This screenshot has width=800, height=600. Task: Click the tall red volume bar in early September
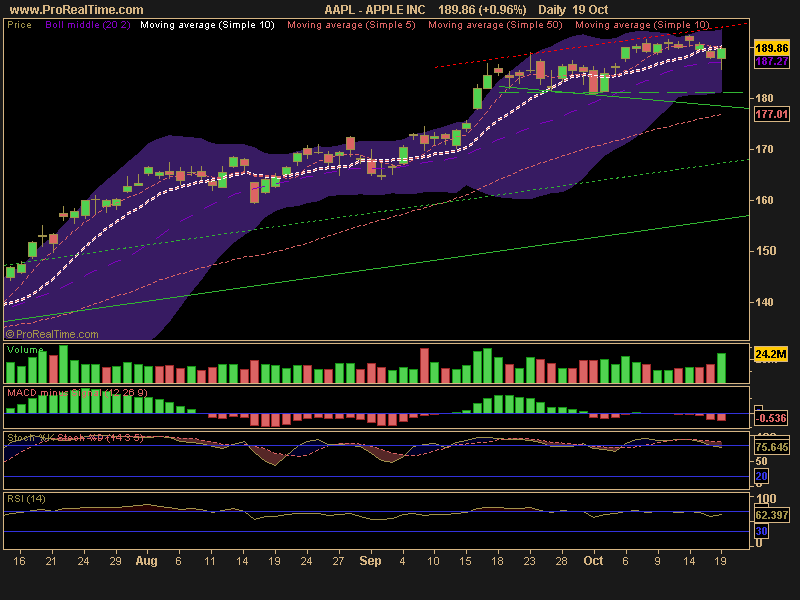coord(424,365)
